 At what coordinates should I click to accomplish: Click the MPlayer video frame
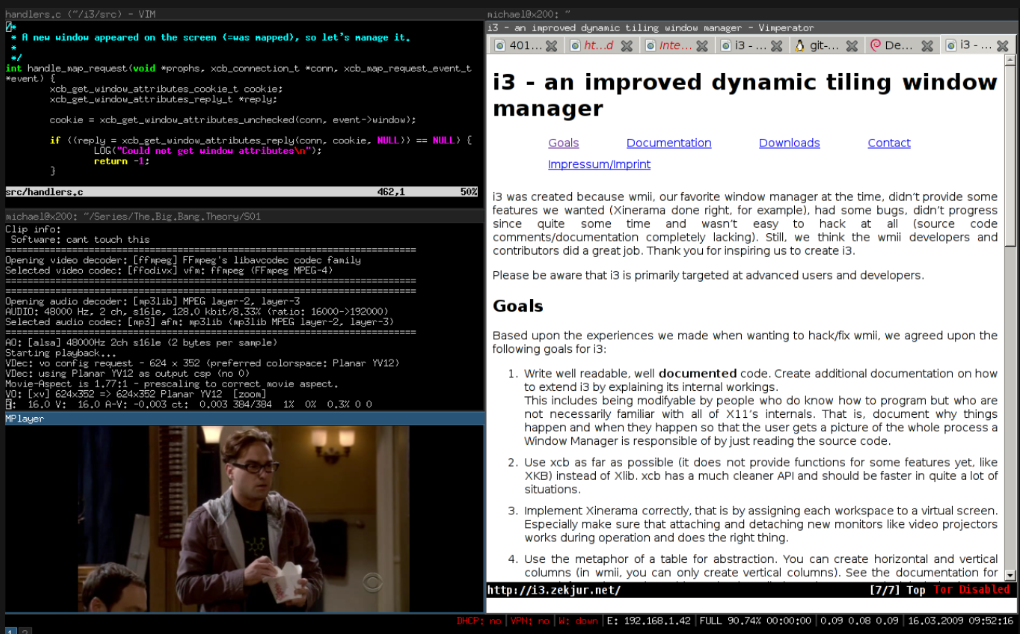(244, 518)
